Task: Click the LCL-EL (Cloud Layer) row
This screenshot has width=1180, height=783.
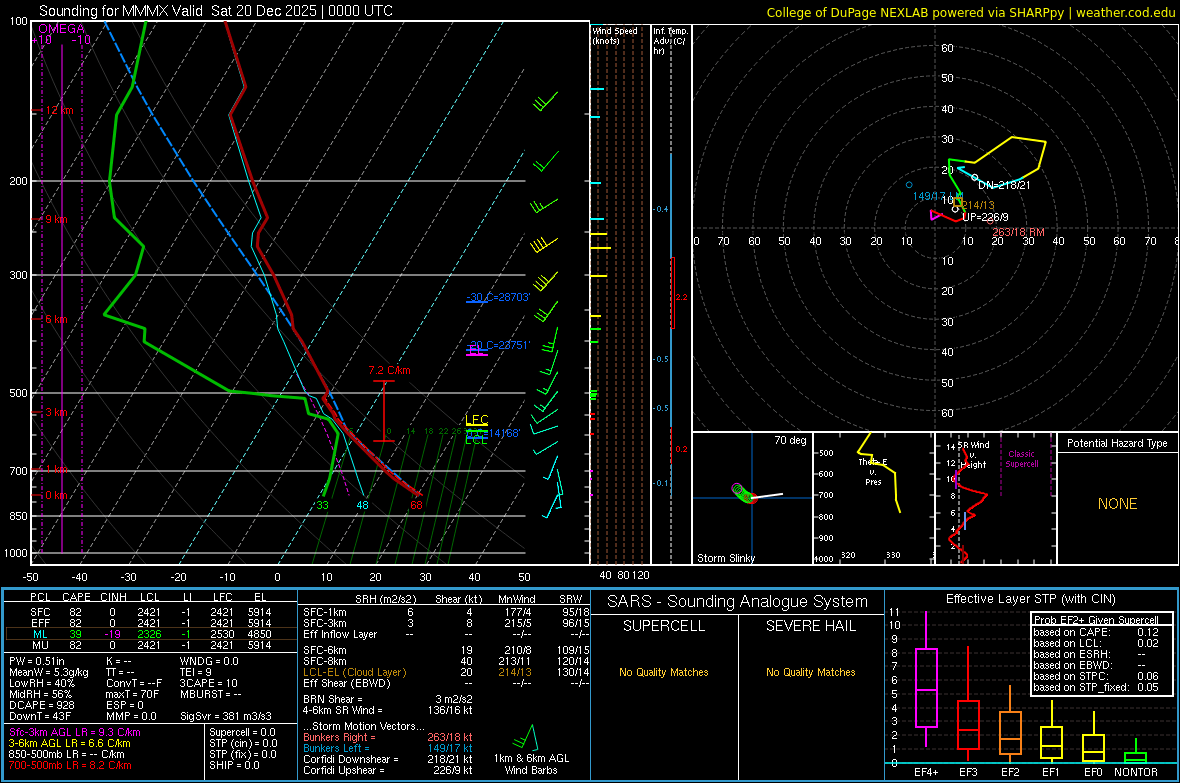Action: [446, 672]
